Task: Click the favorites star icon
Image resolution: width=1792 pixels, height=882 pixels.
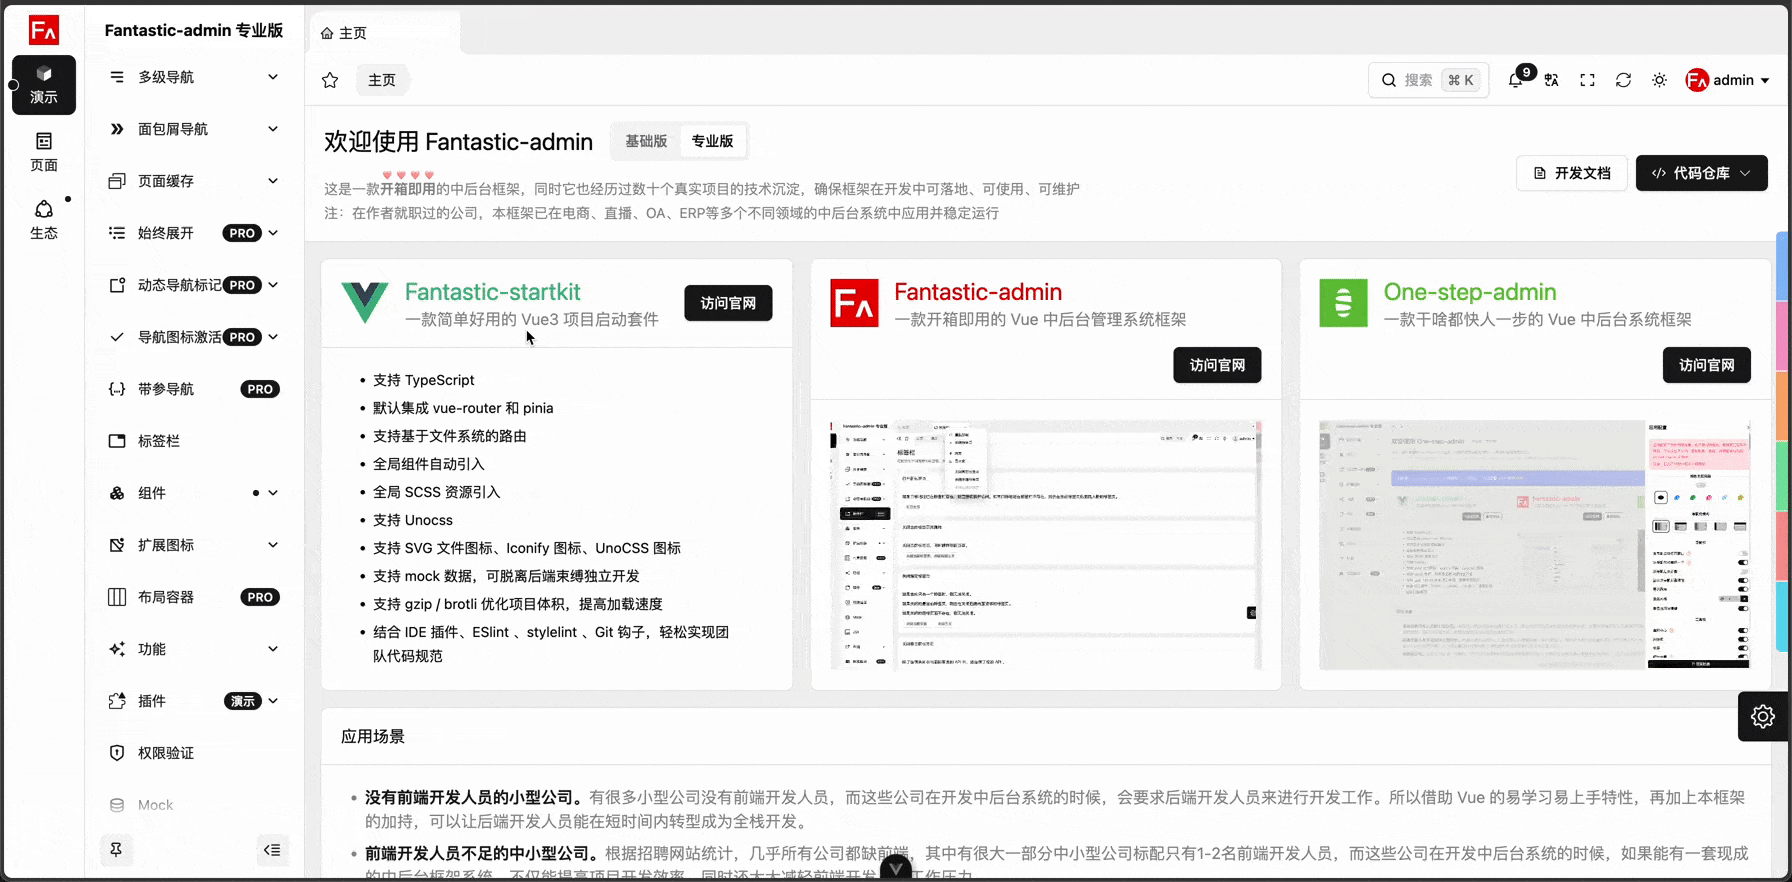Action: click(x=330, y=80)
